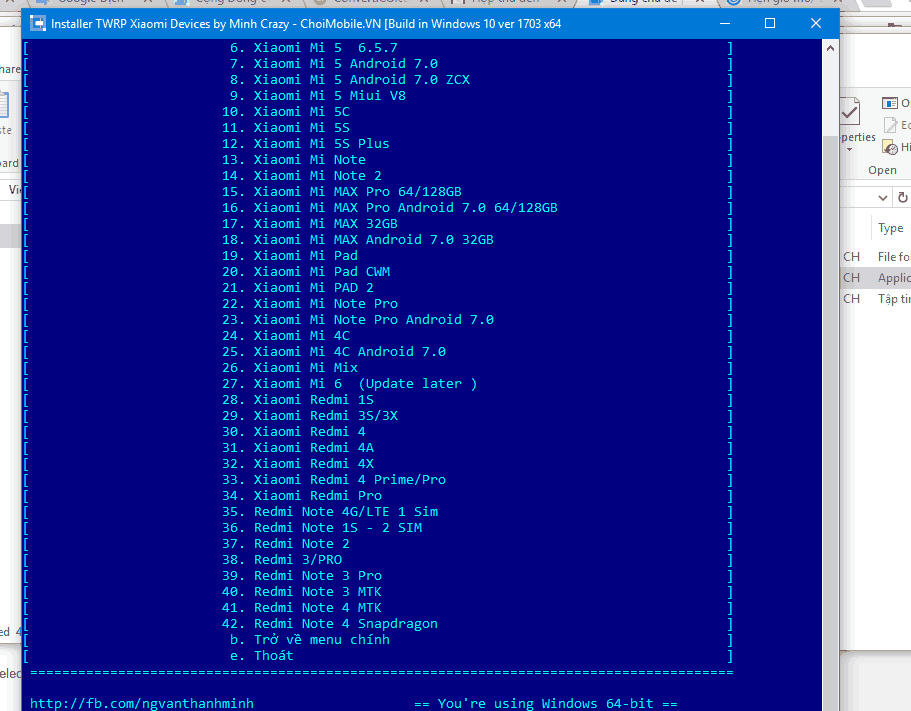
Task: Click the line '10. Xiaomi Mi 5C'
Action: click(286, 112)
